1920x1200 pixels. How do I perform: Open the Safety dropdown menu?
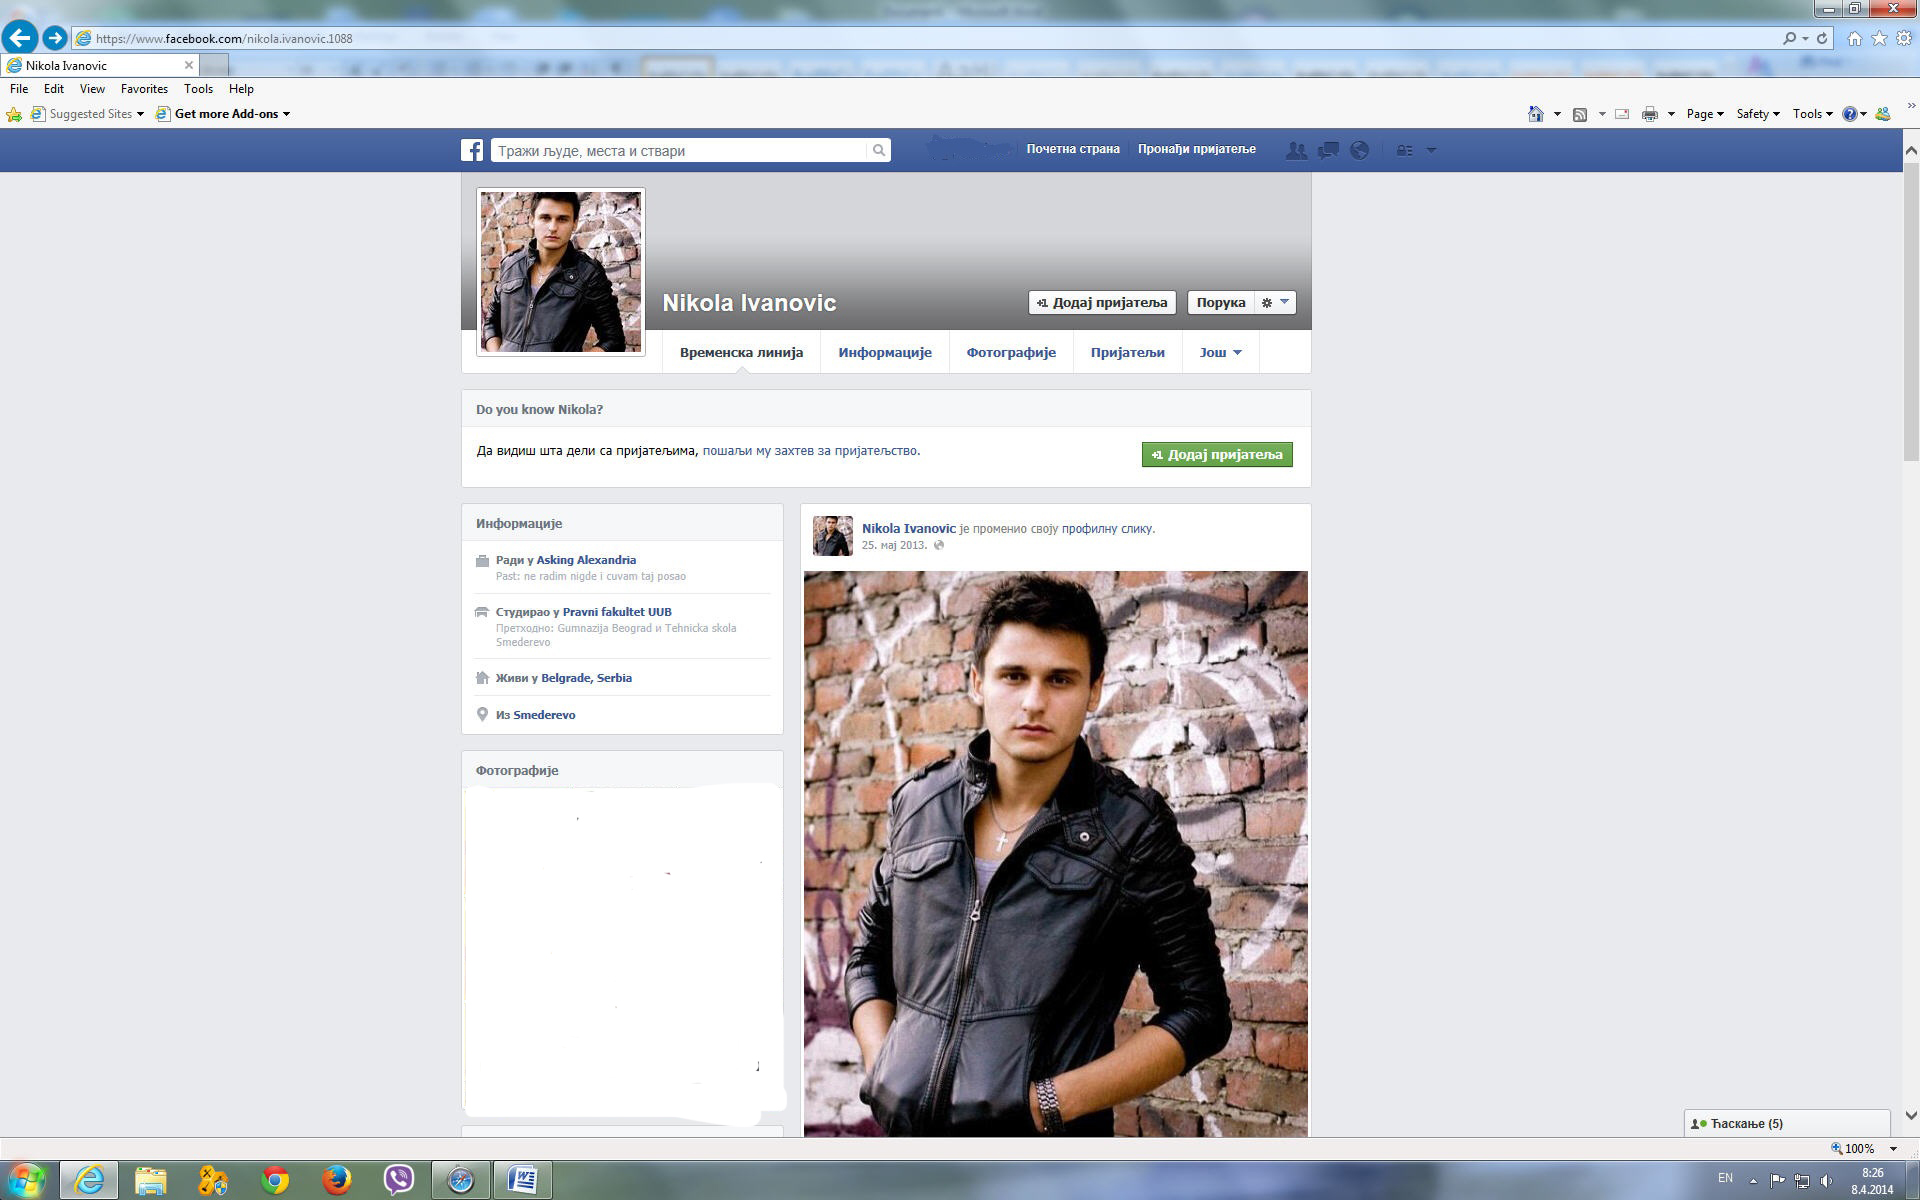[x=1757, y=114]
